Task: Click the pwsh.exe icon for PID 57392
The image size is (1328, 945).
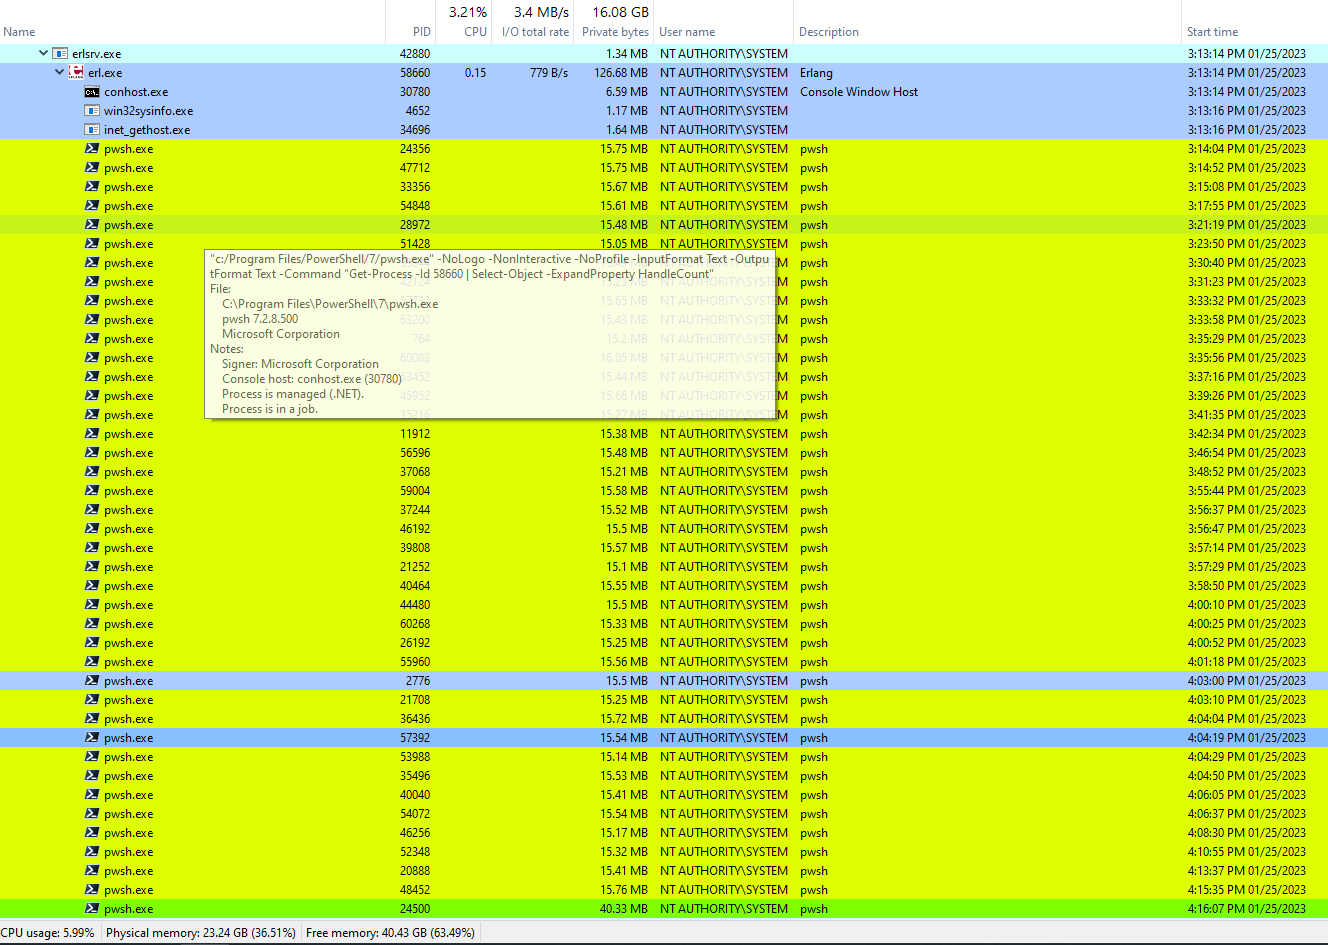Action: click(90, 737)
